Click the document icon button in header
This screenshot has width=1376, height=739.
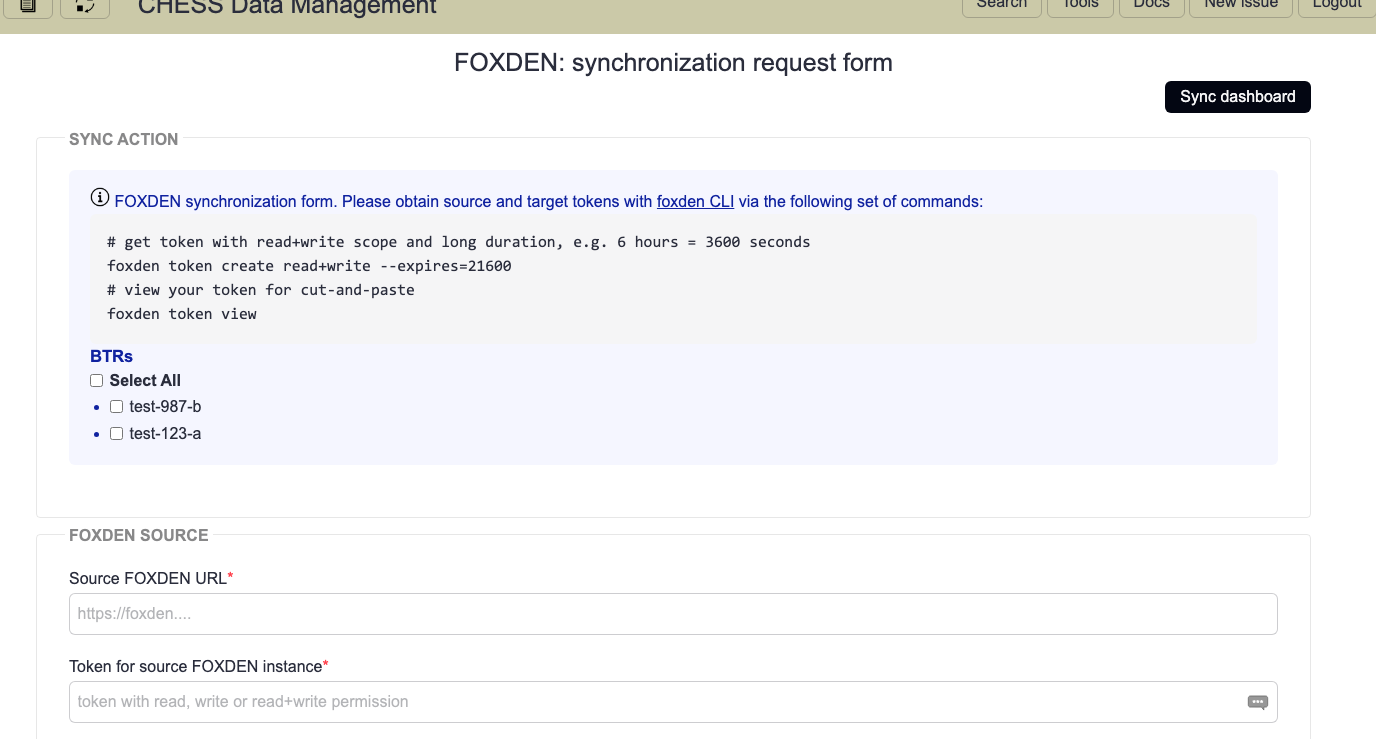28,7
